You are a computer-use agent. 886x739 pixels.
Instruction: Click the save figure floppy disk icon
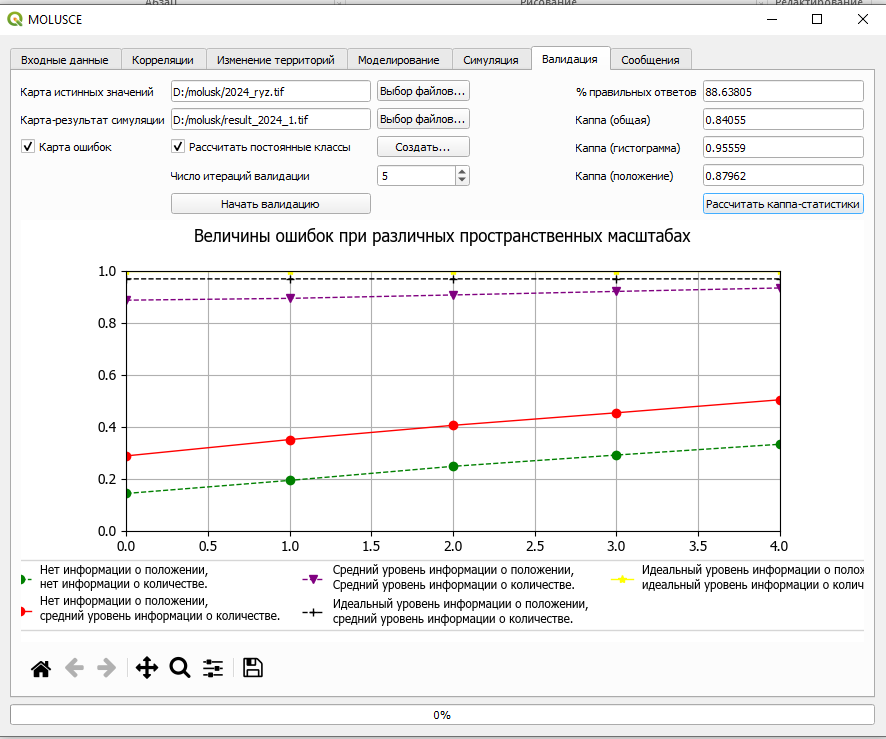click(253, 668)
